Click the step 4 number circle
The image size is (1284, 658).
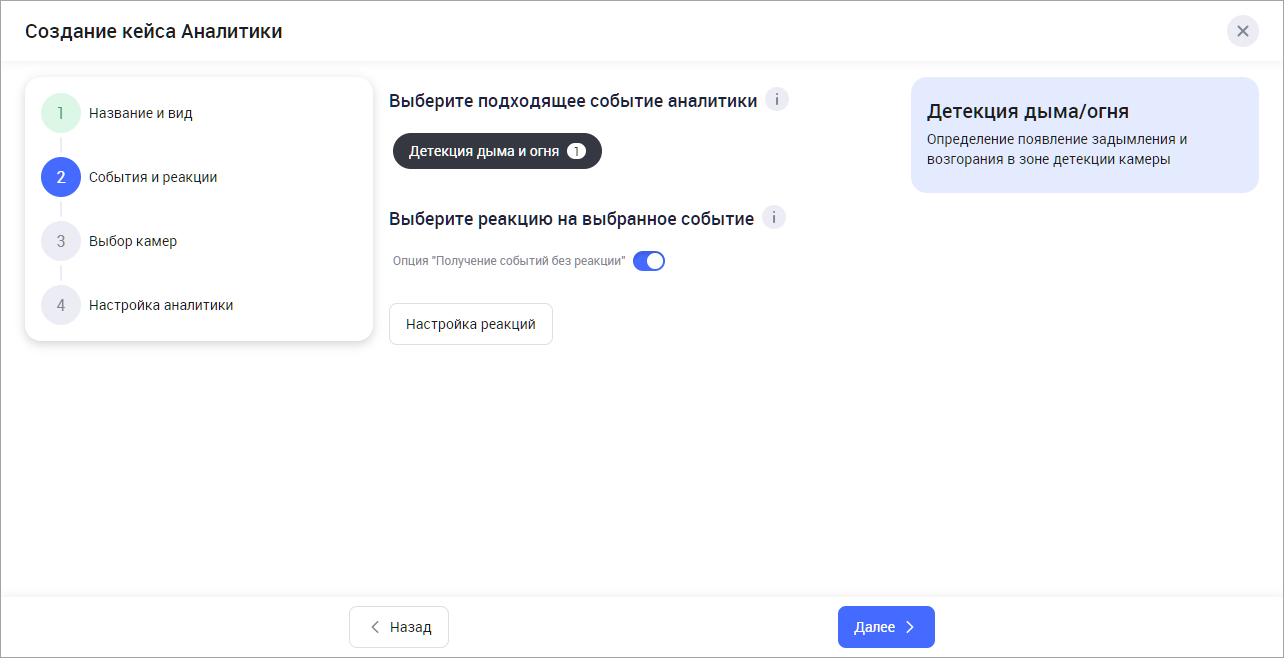tap(61, 305)
